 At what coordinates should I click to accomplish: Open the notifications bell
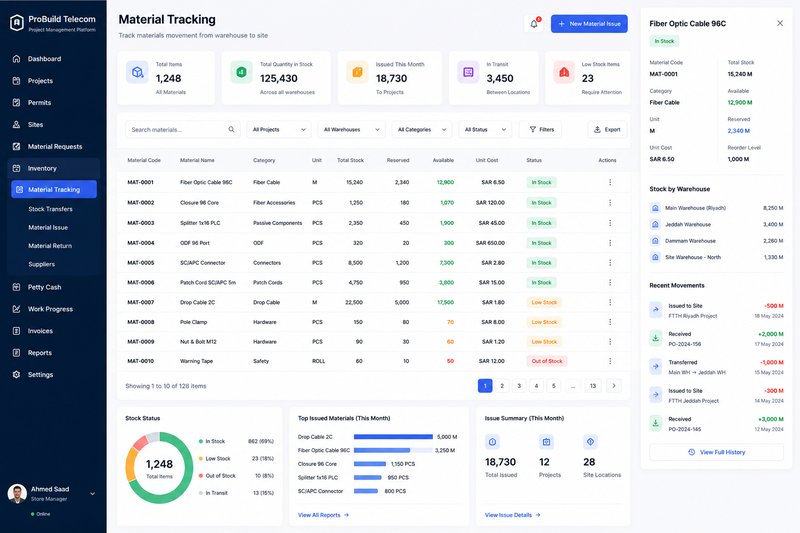pos(534,23)
